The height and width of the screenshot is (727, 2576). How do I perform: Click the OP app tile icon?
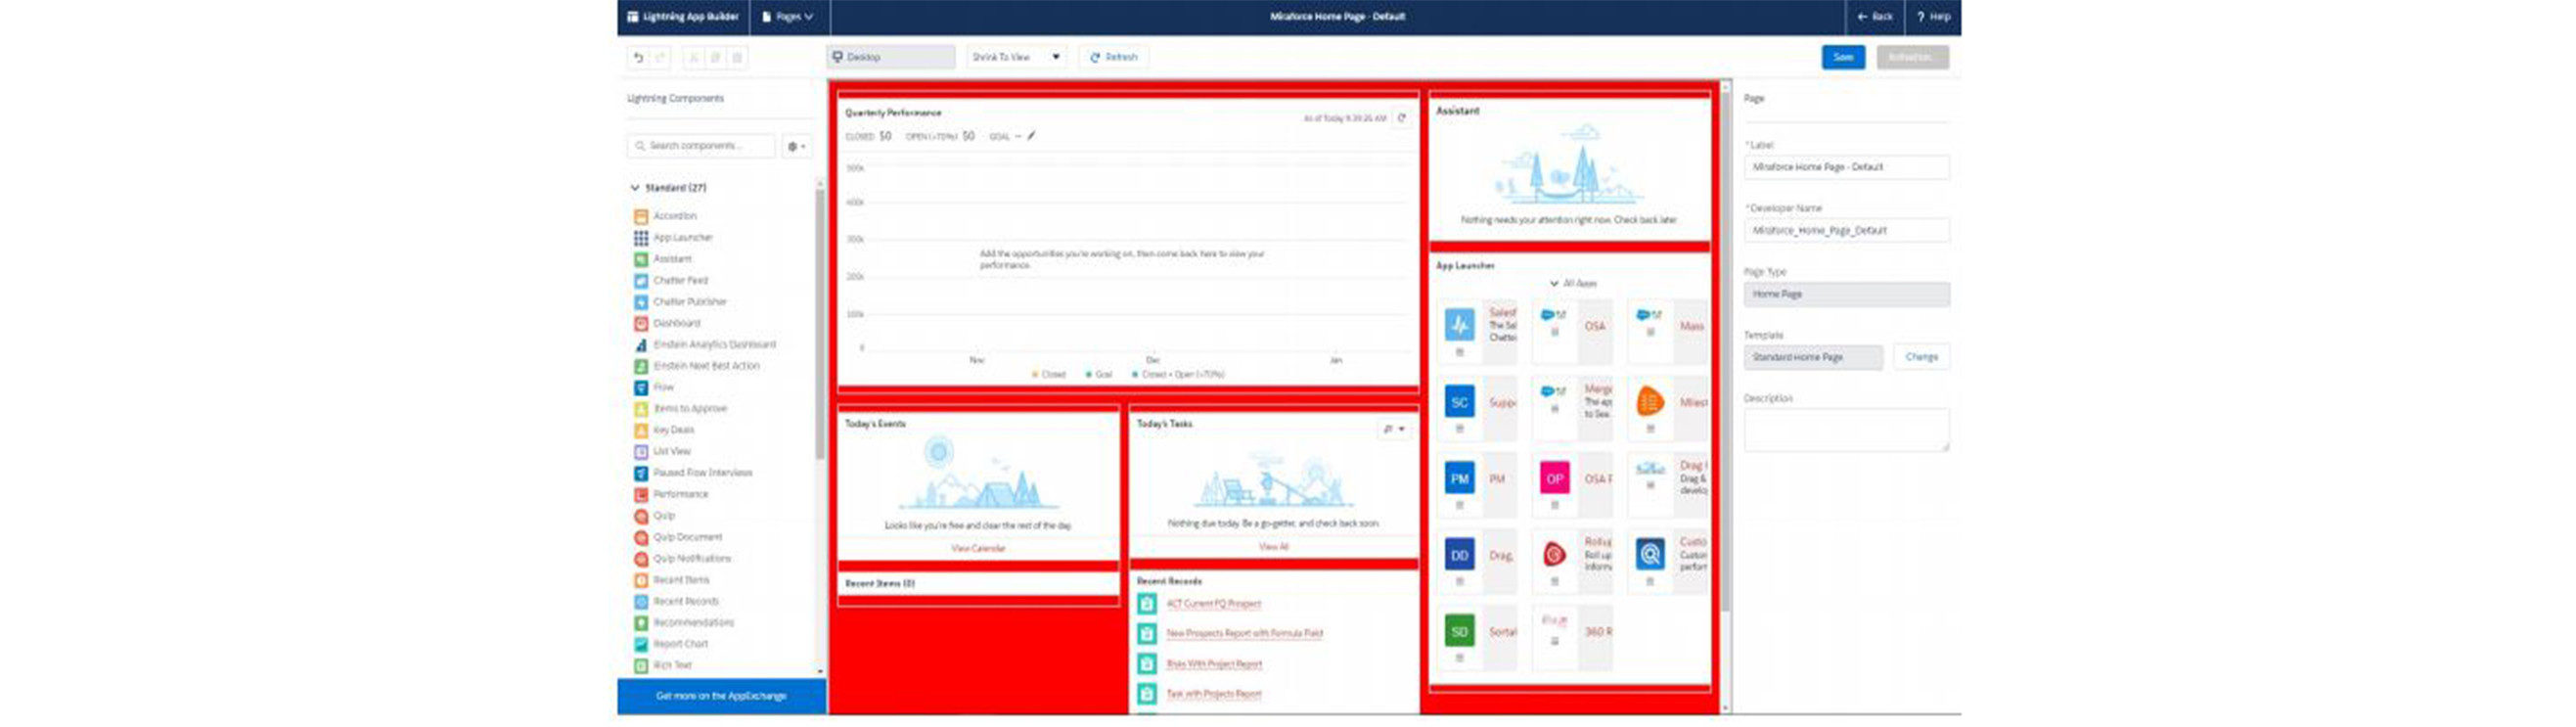1554,479
